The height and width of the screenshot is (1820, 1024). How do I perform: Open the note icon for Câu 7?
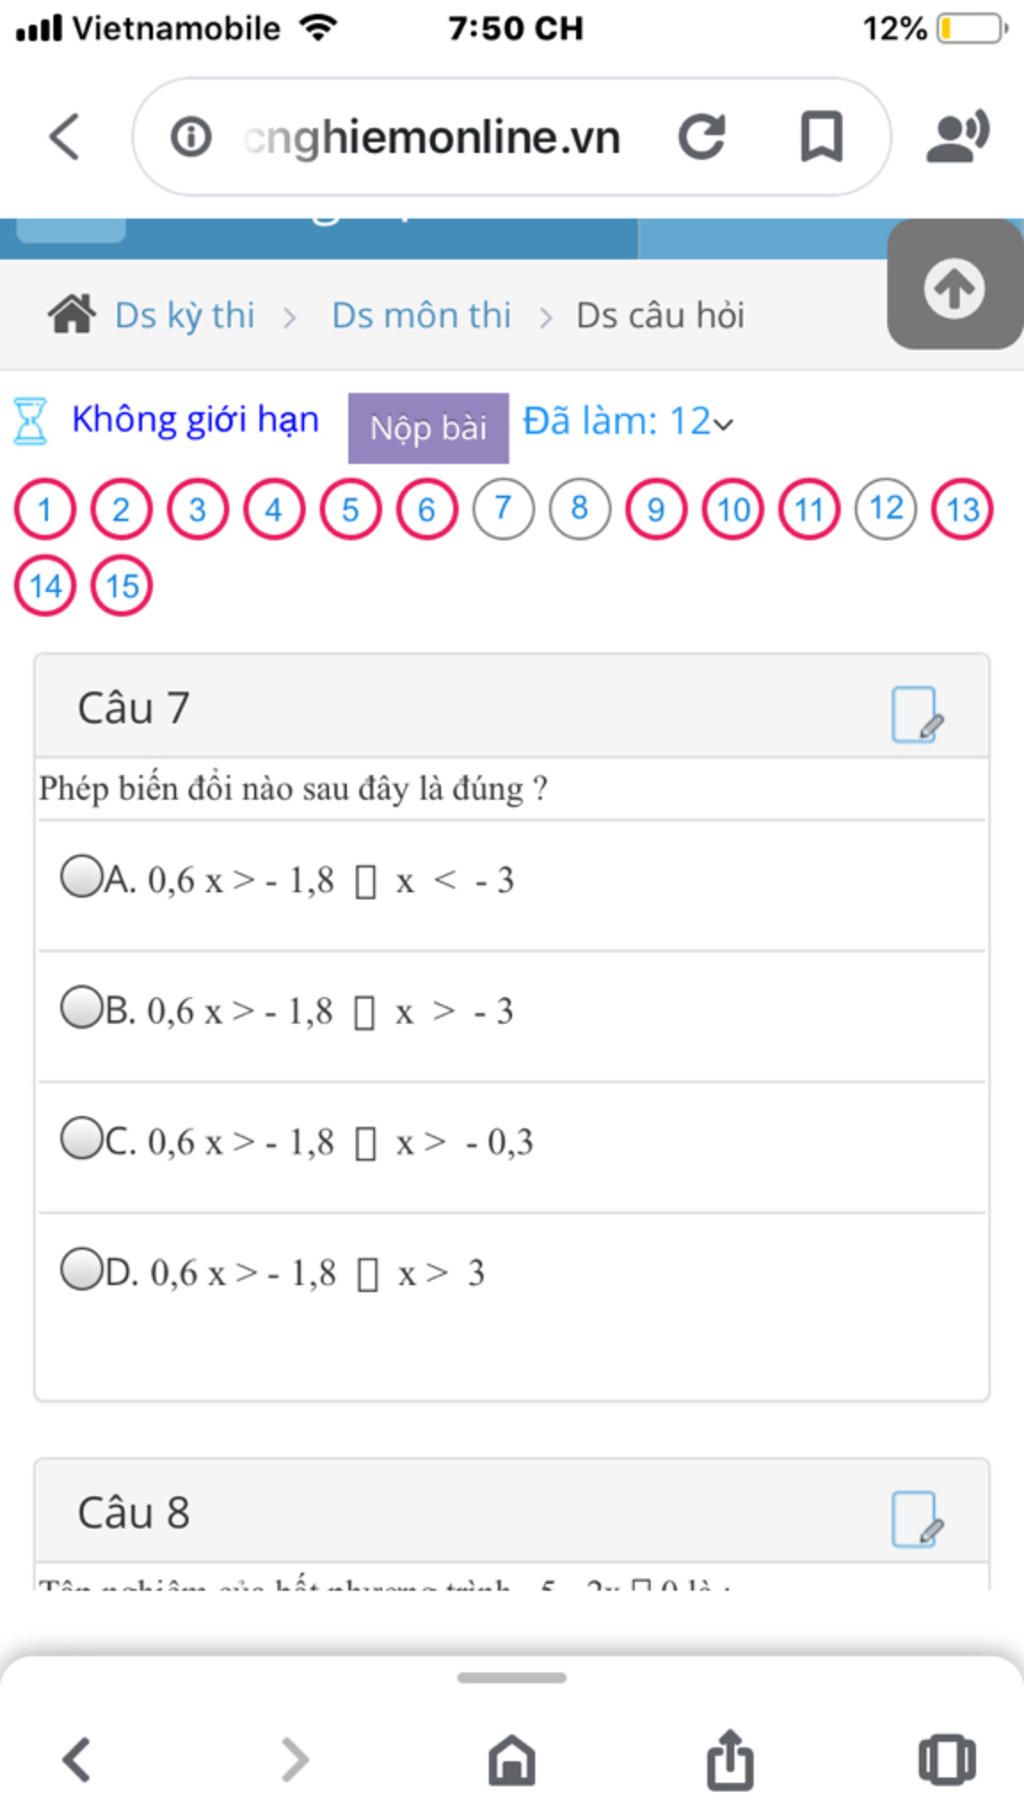[x=917, y=714]
